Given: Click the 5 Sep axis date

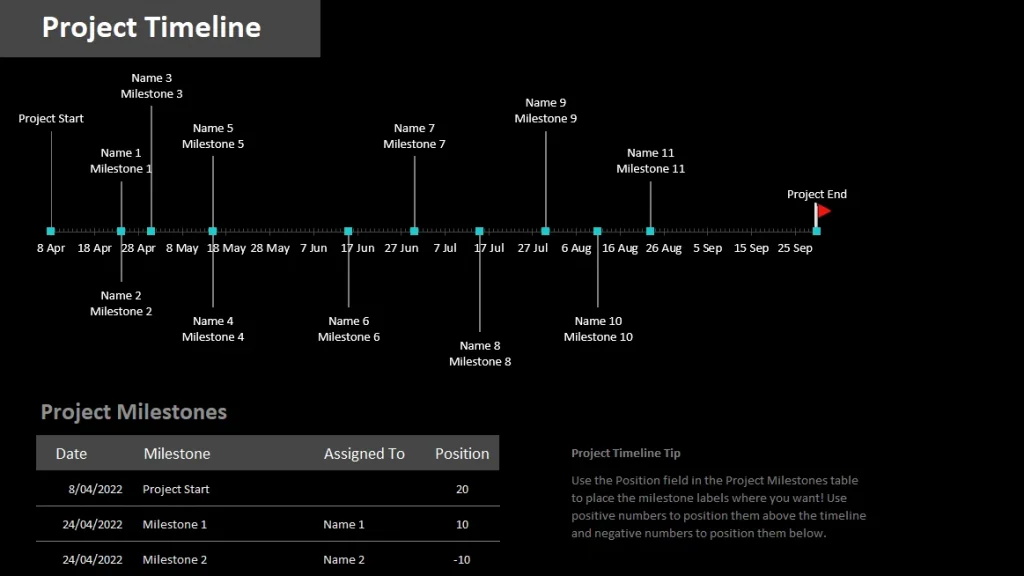Looking at the screenshot, I should click(707, 248).
